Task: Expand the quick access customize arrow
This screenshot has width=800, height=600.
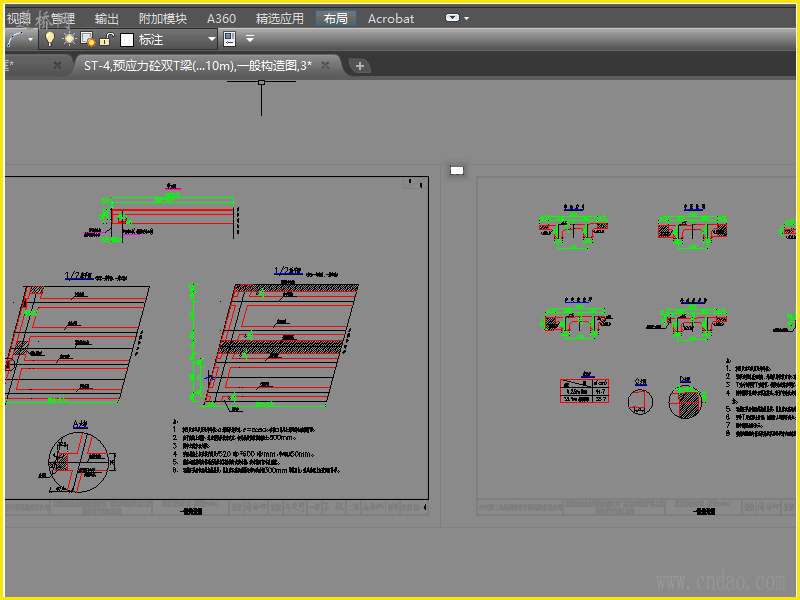Action: [250, 39]
